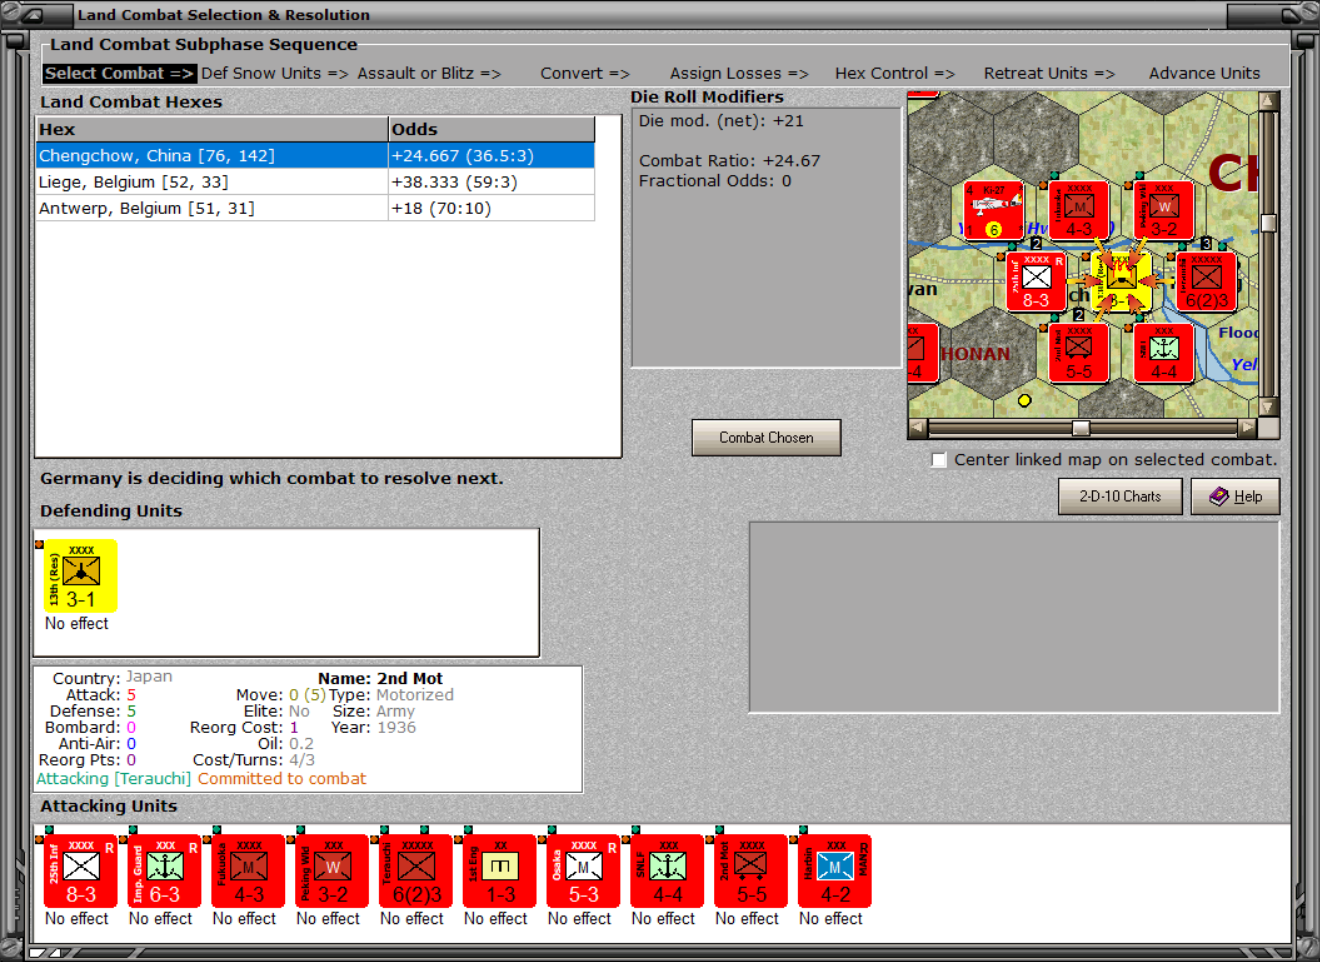This screenshot has height=962, width=1320.
Task: Enable Center linked map on selected combat
Action: [939, 460]
